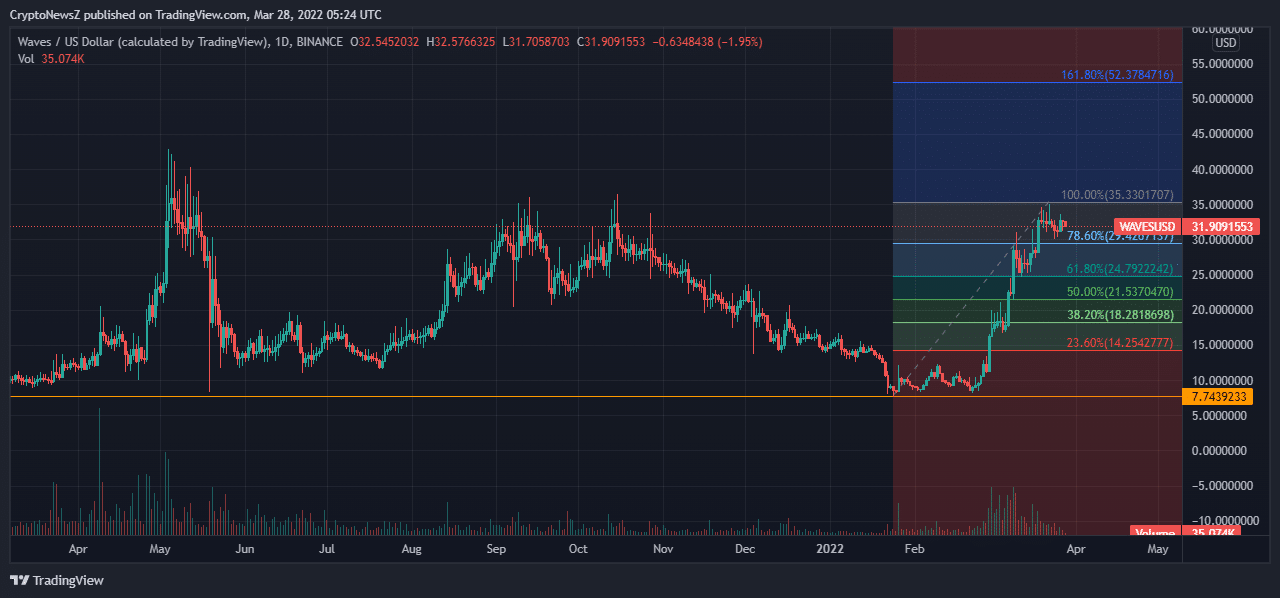
Task: Click the red Volume tag on price axis
Action: (1154, 532)
